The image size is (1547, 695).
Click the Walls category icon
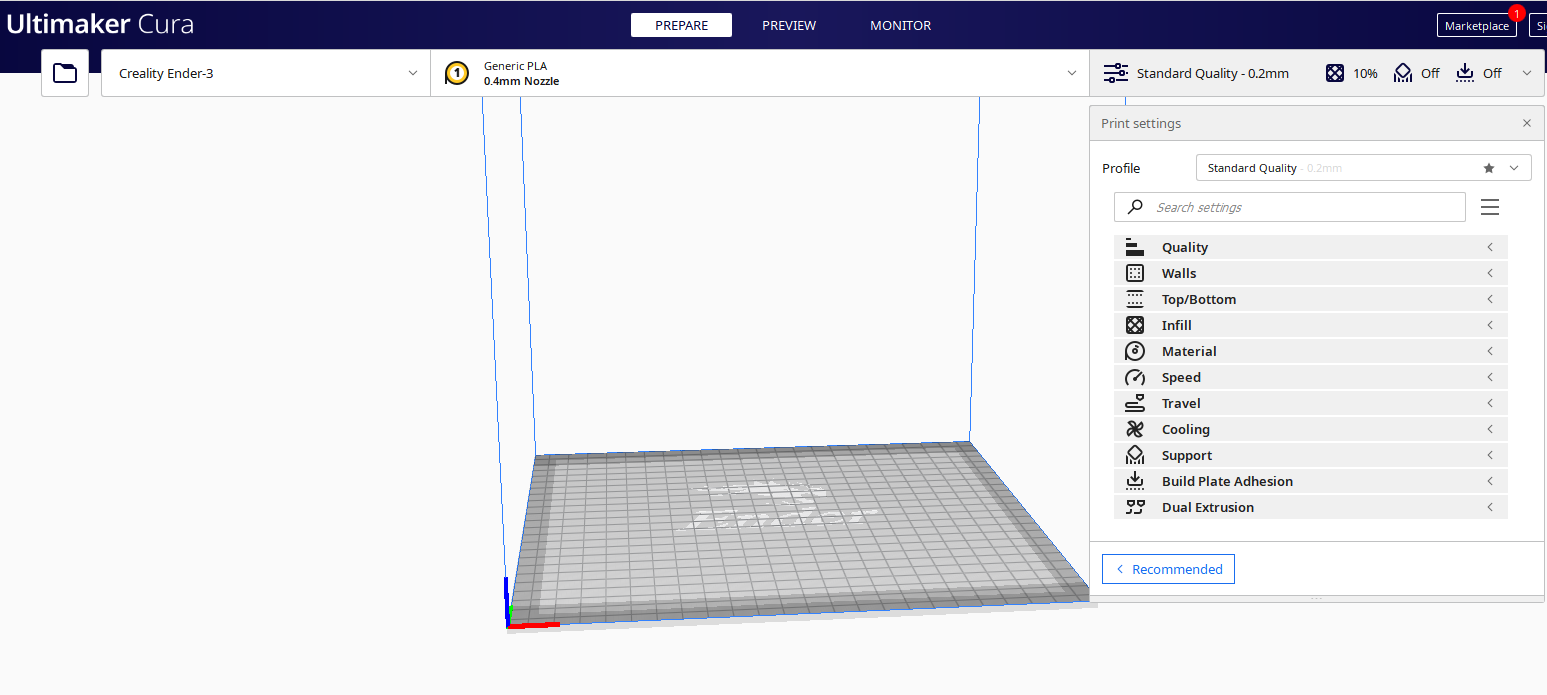point(1135,273)
